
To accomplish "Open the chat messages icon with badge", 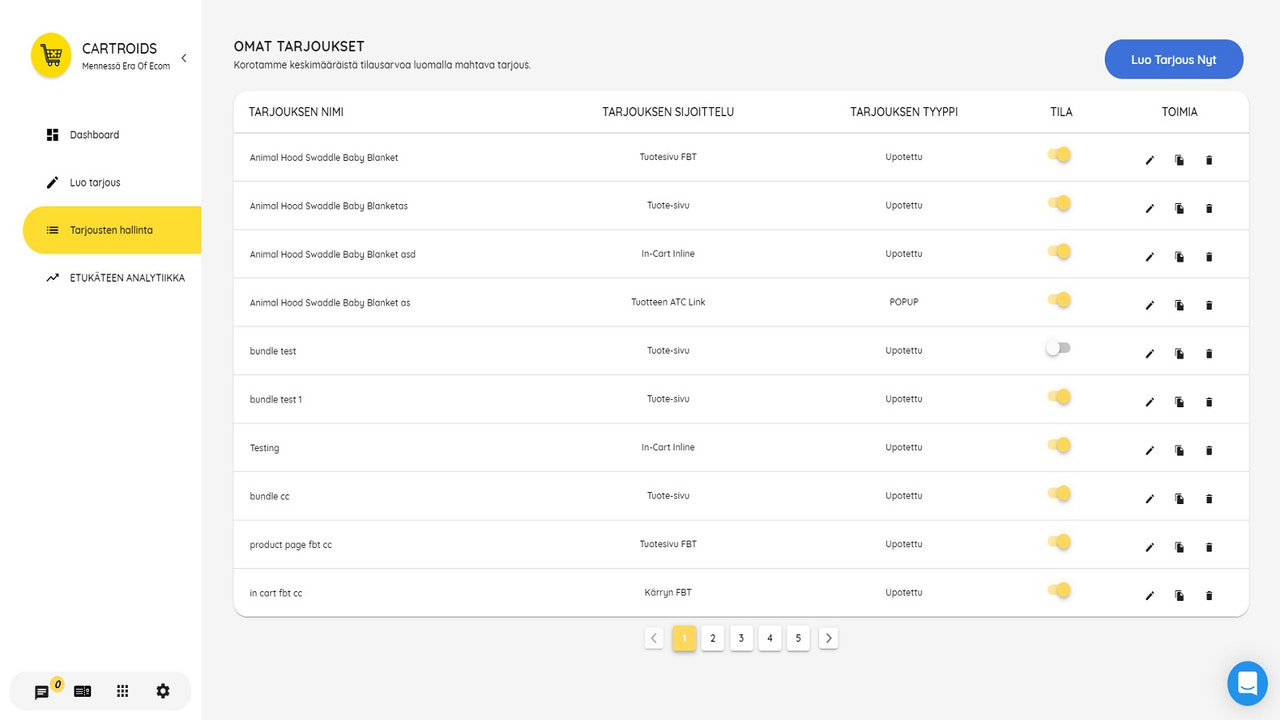I will pos(42,692).
